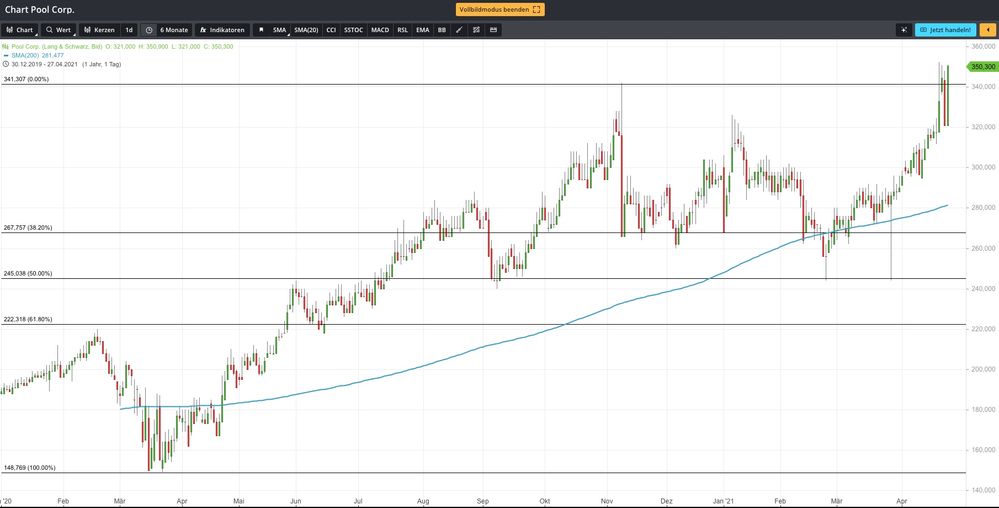Expand the Kerzen chart type dropdown

pos(99,30)
